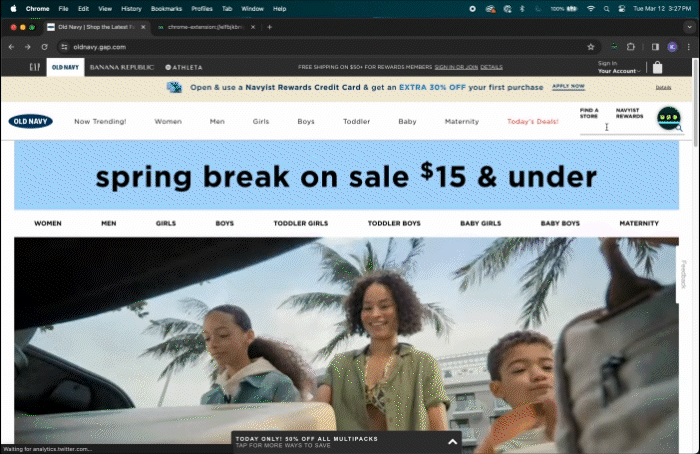The width and height of the screenshot is (700, 454).
Task: Open the shopping bag icon
Action: click(657, 67)
